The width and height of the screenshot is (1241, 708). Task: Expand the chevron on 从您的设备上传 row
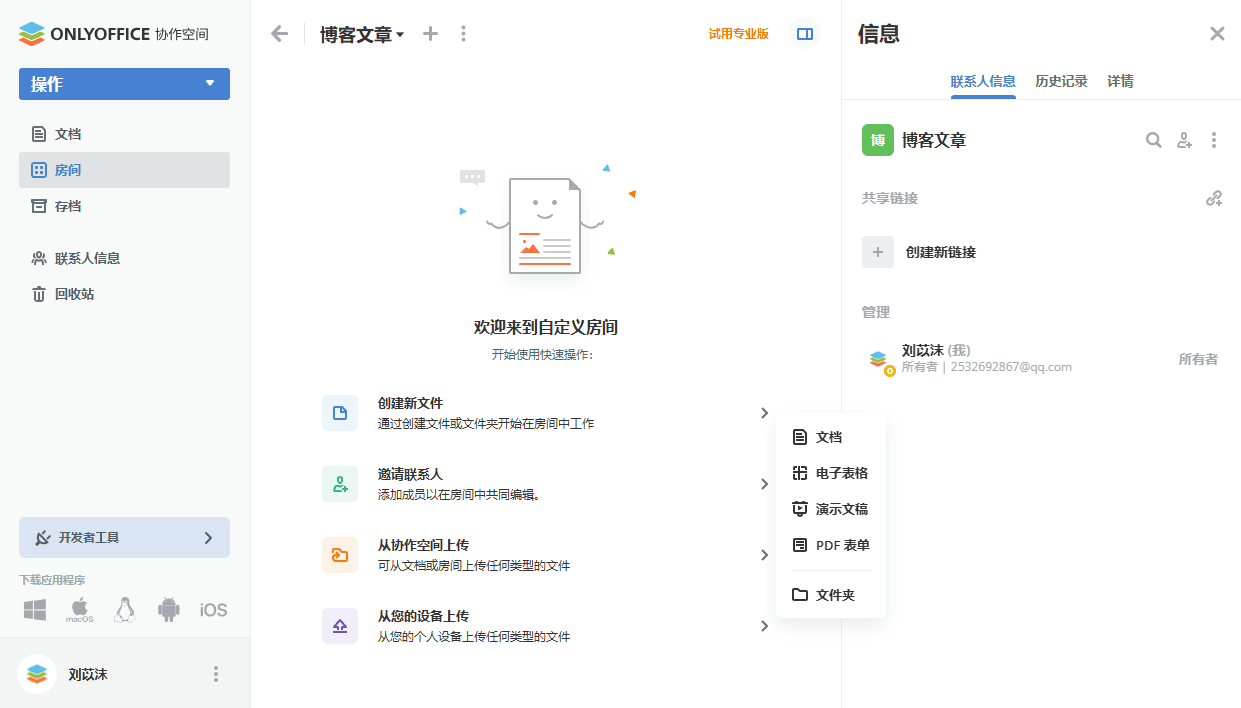[x=764, y=626]
